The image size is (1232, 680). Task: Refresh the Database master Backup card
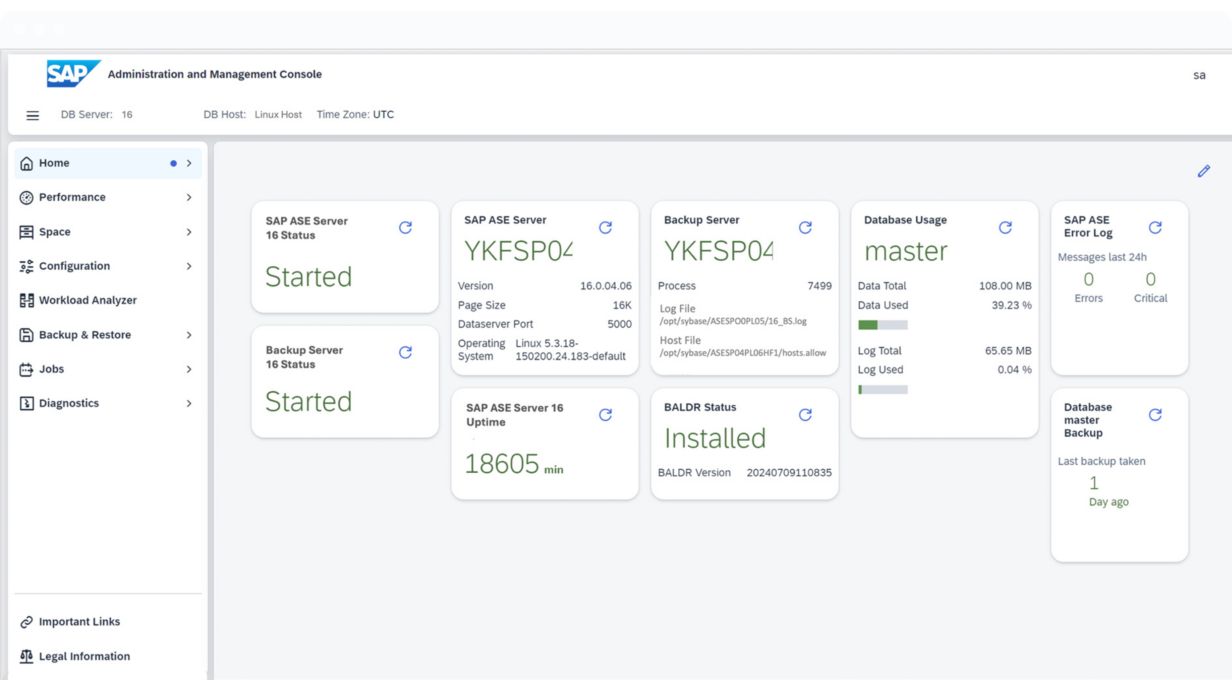pyautogui.click(x=1155, y=414)
